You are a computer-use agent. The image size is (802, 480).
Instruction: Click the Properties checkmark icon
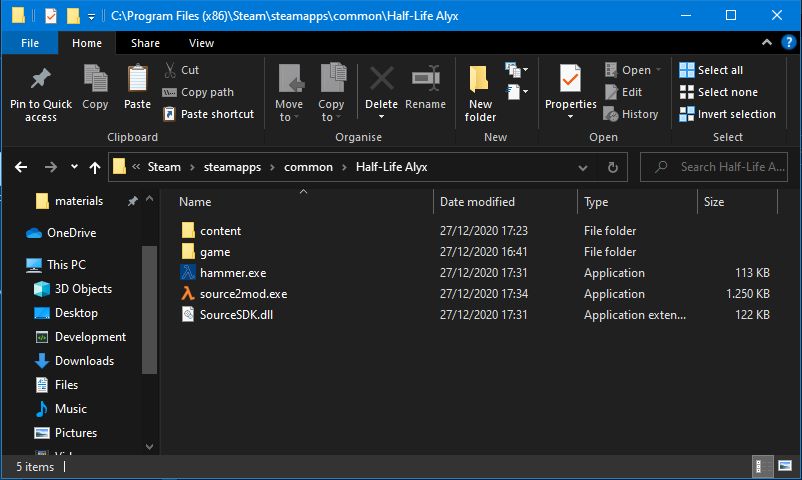[570, 79]
